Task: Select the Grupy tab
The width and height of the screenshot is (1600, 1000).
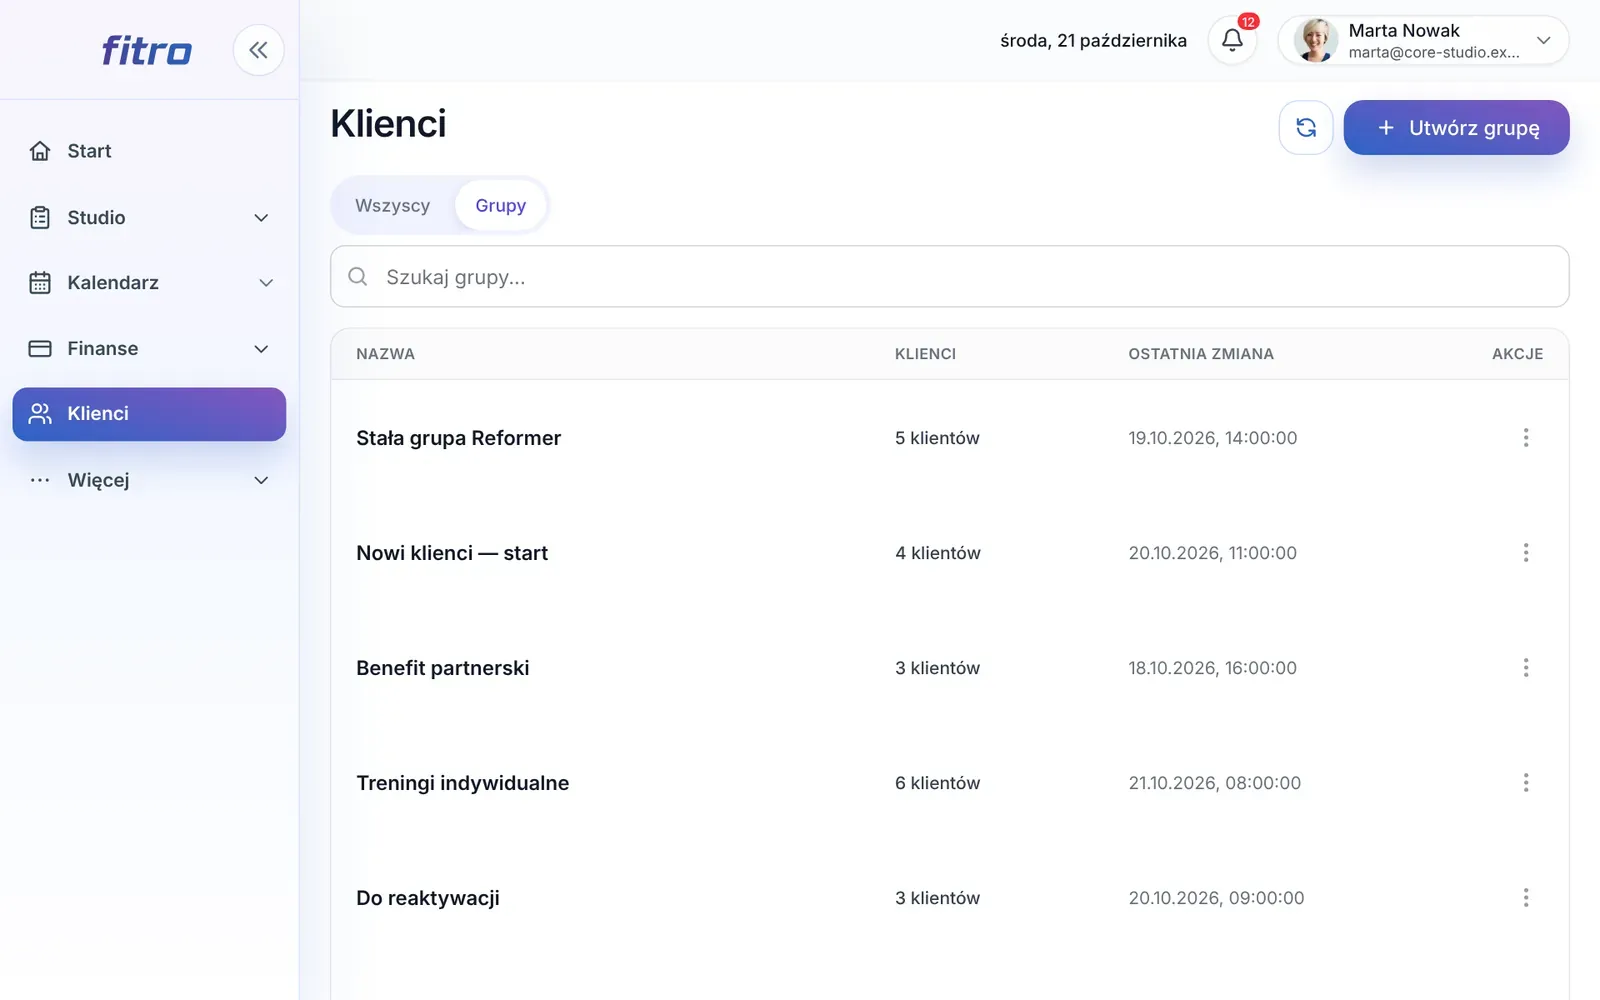Action: [x=500, y=205]
